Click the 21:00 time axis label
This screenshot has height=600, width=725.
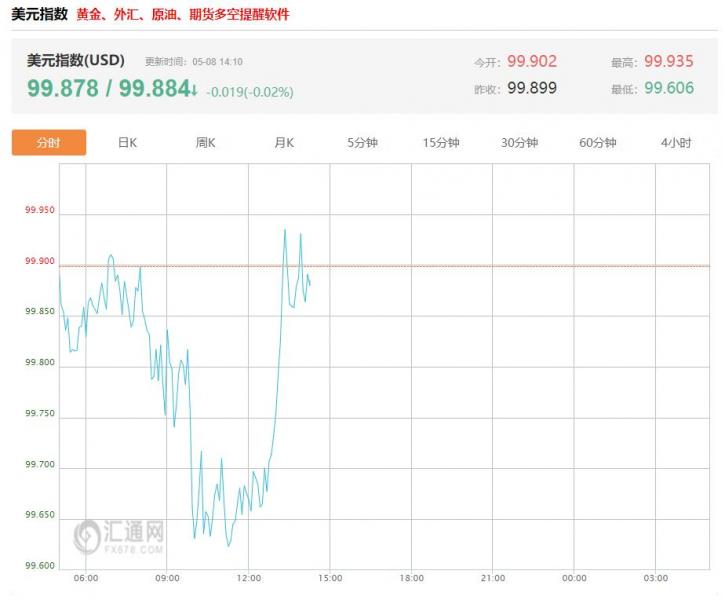click(493, 578)
